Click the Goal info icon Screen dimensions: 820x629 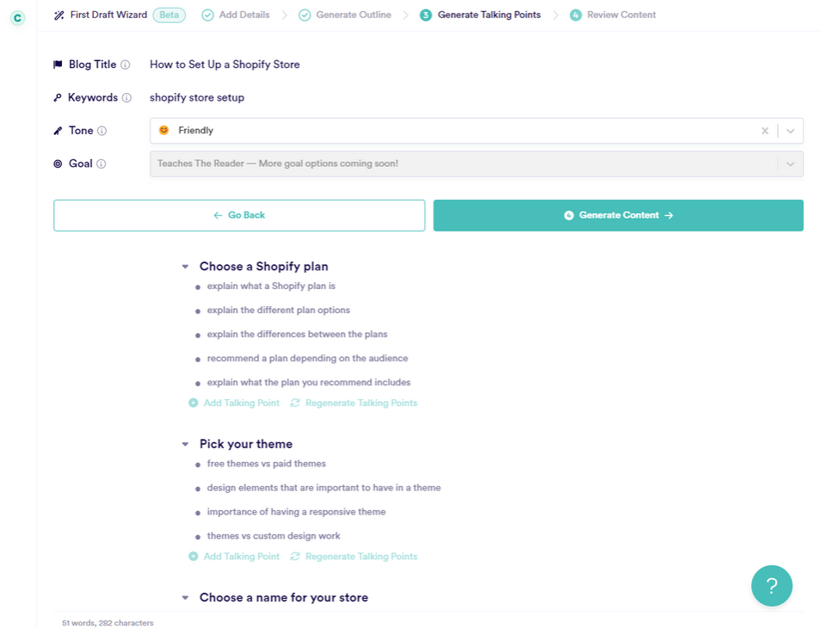pyautogui.click(x=101, y=164)
